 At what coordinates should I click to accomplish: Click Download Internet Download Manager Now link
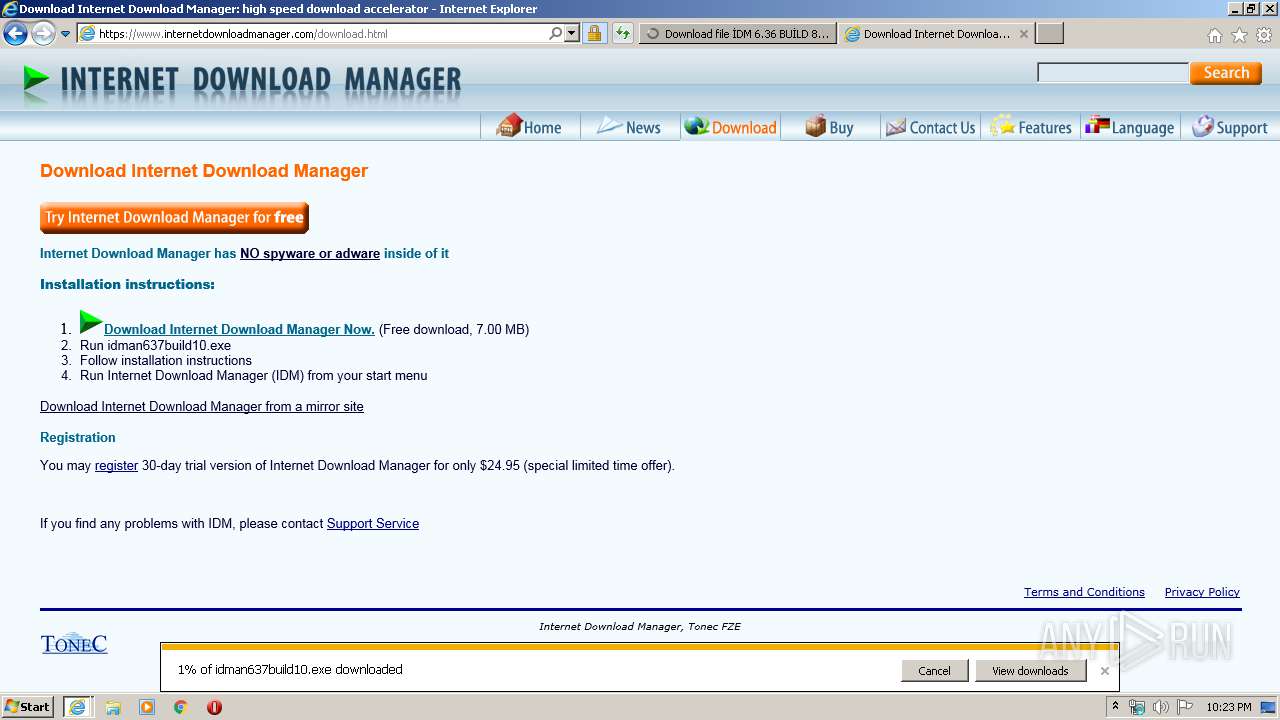pos(239,329)
